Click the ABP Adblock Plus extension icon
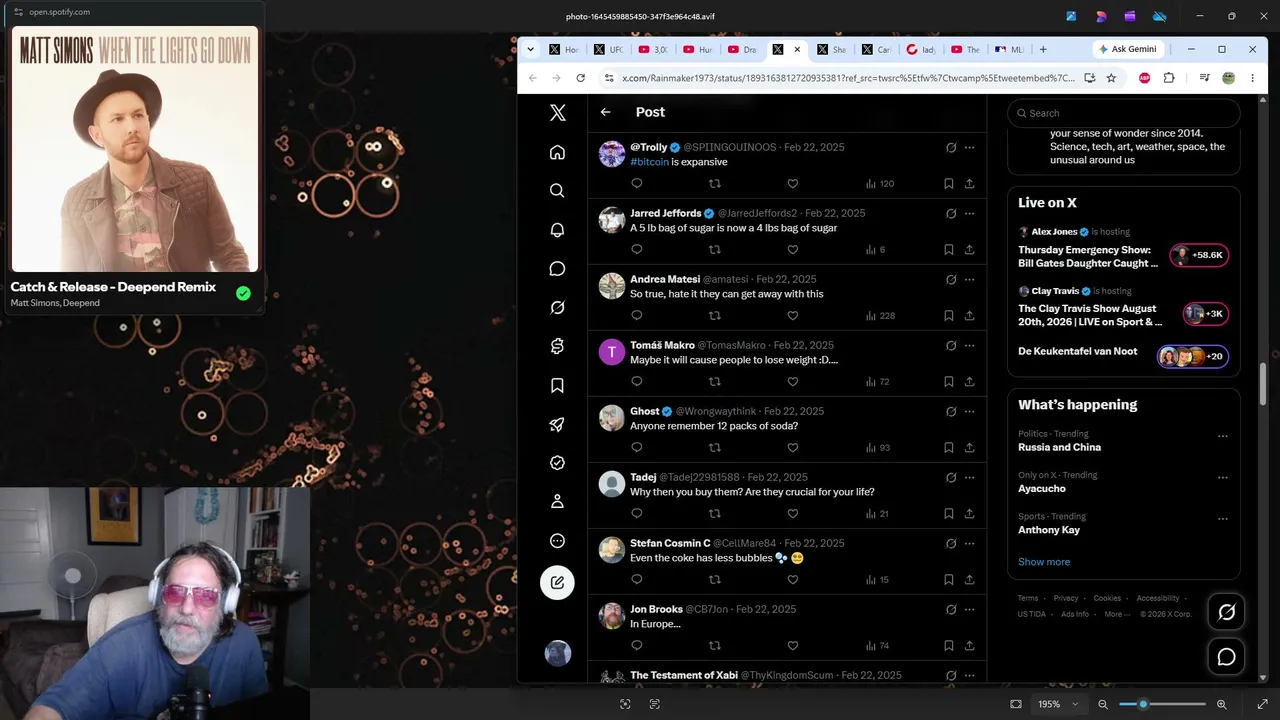 (x=1145, y=78)
